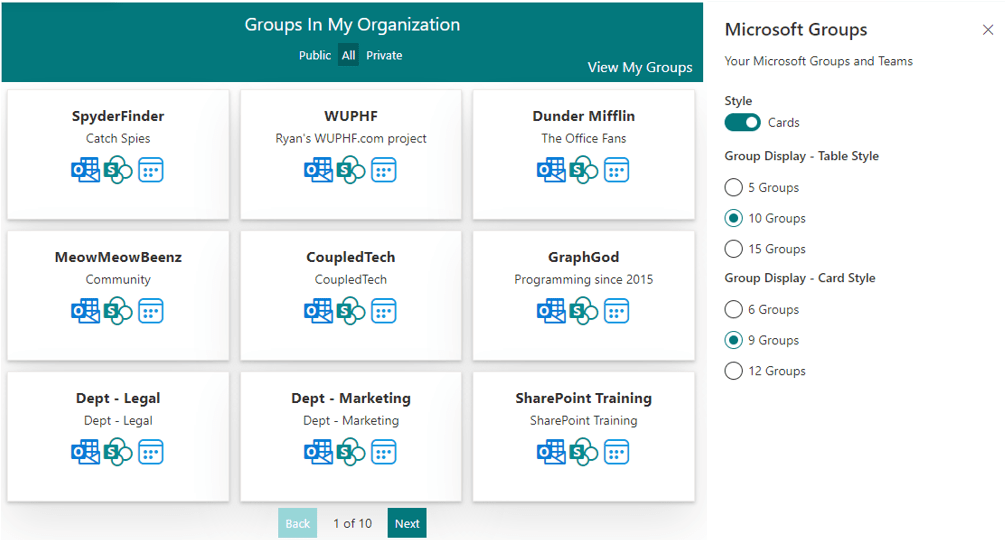Screen dimensions: 1005x540
Task: Open Outlook icon on MeowMeowBeenz card
Action: (85, 311)
